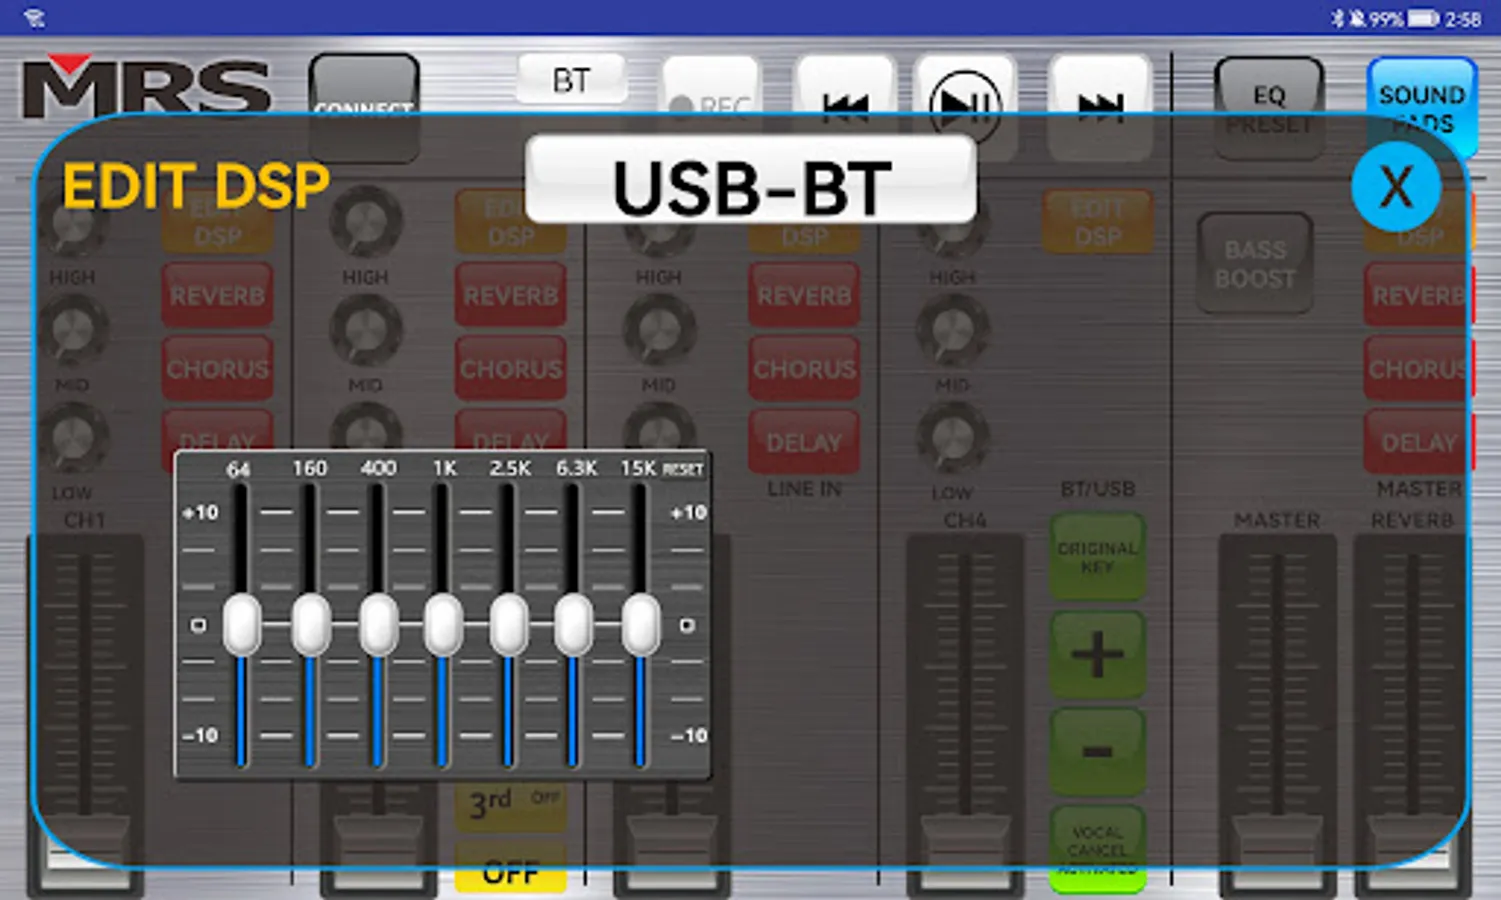
Task: Tap the BT source button at top
Action: tap(572, 80)
